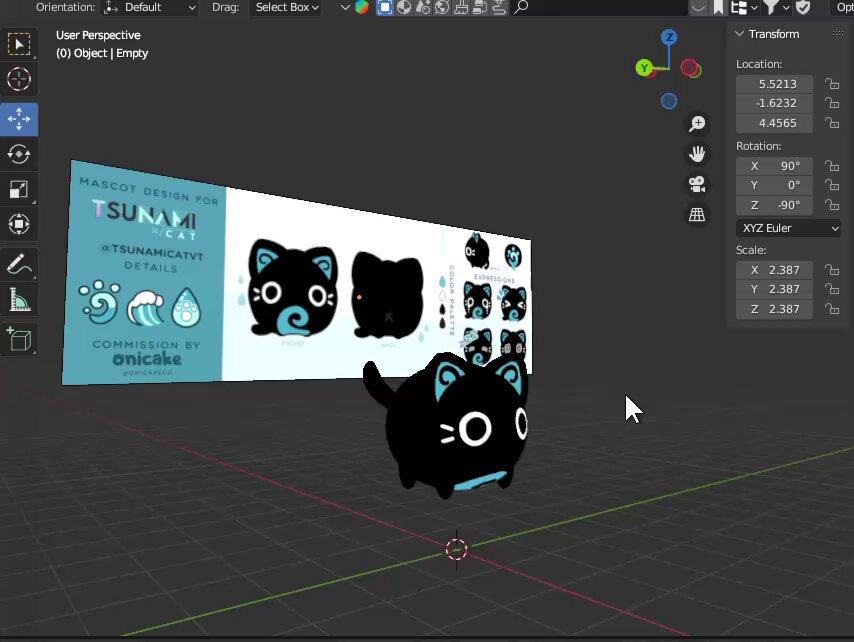Image resolution: width=854 pixels, height=642 pixels.
Task: Click the Rotation Z field -90°
Action: 774,205
